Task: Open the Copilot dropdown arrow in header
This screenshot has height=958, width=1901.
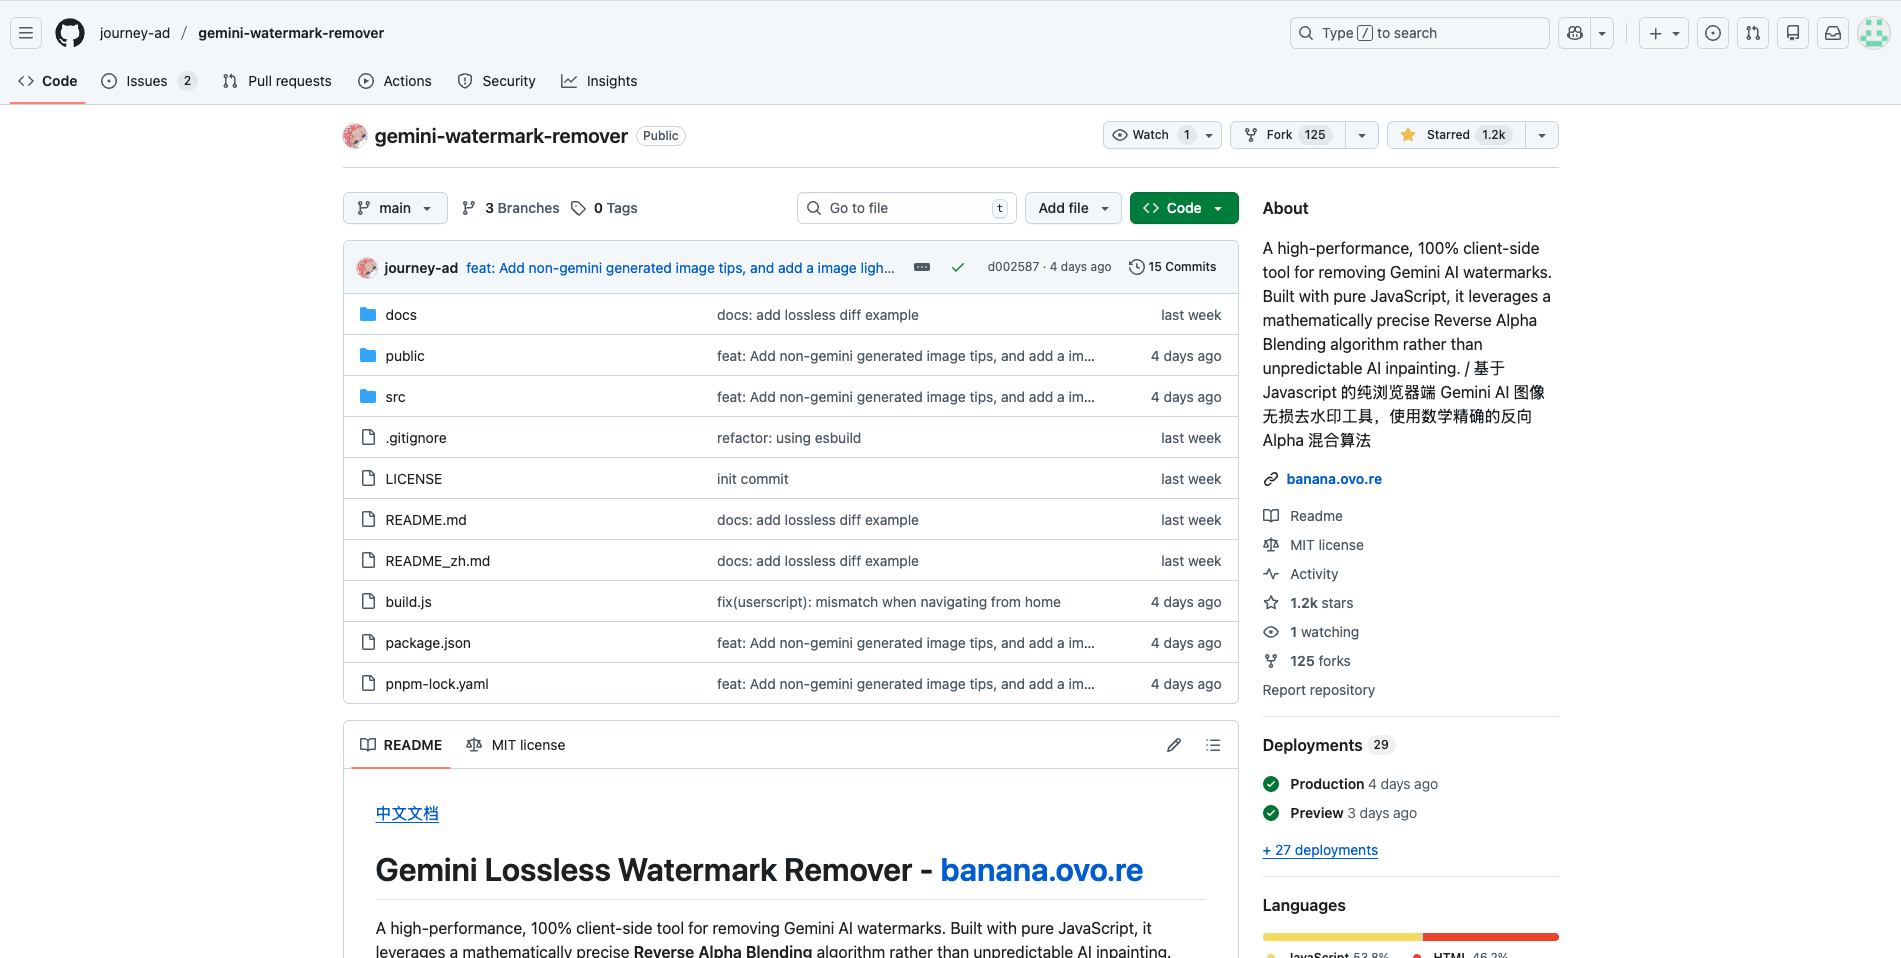Action: click(1602, 33)
